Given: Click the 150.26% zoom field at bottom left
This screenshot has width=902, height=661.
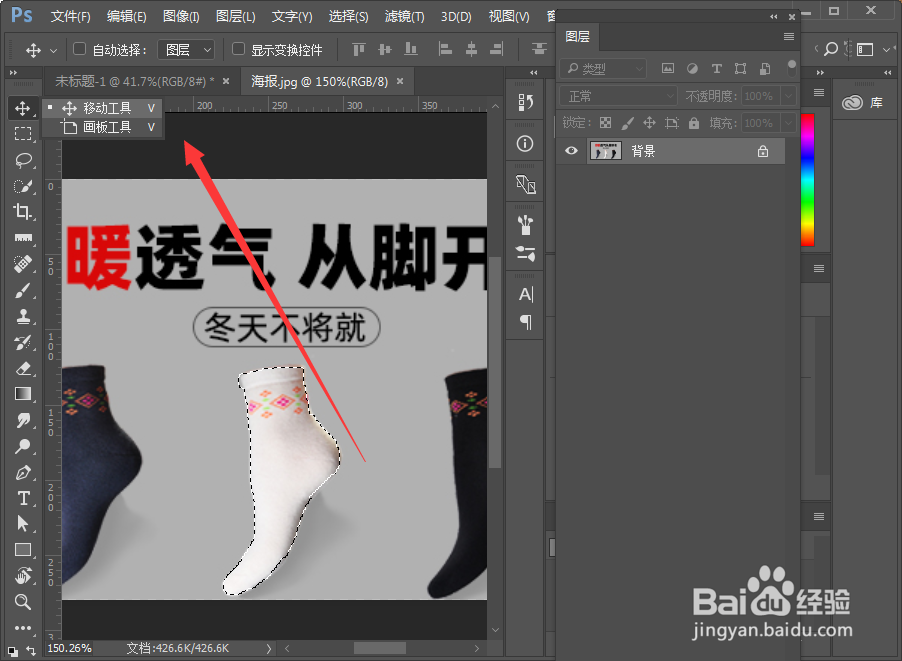Looking at the screenshot, I should pos(69,648).
